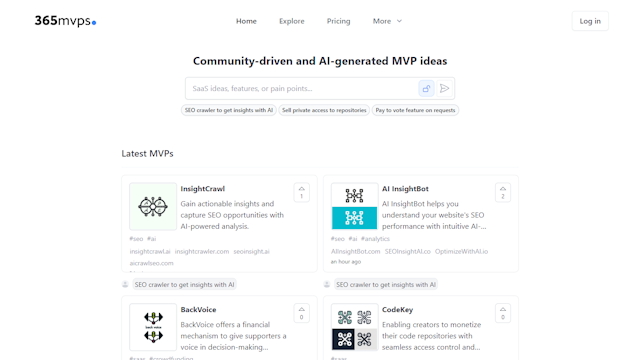
Task: Open the InsightCrawl card title
Action: pyautogui.click(x=202, y=189)
